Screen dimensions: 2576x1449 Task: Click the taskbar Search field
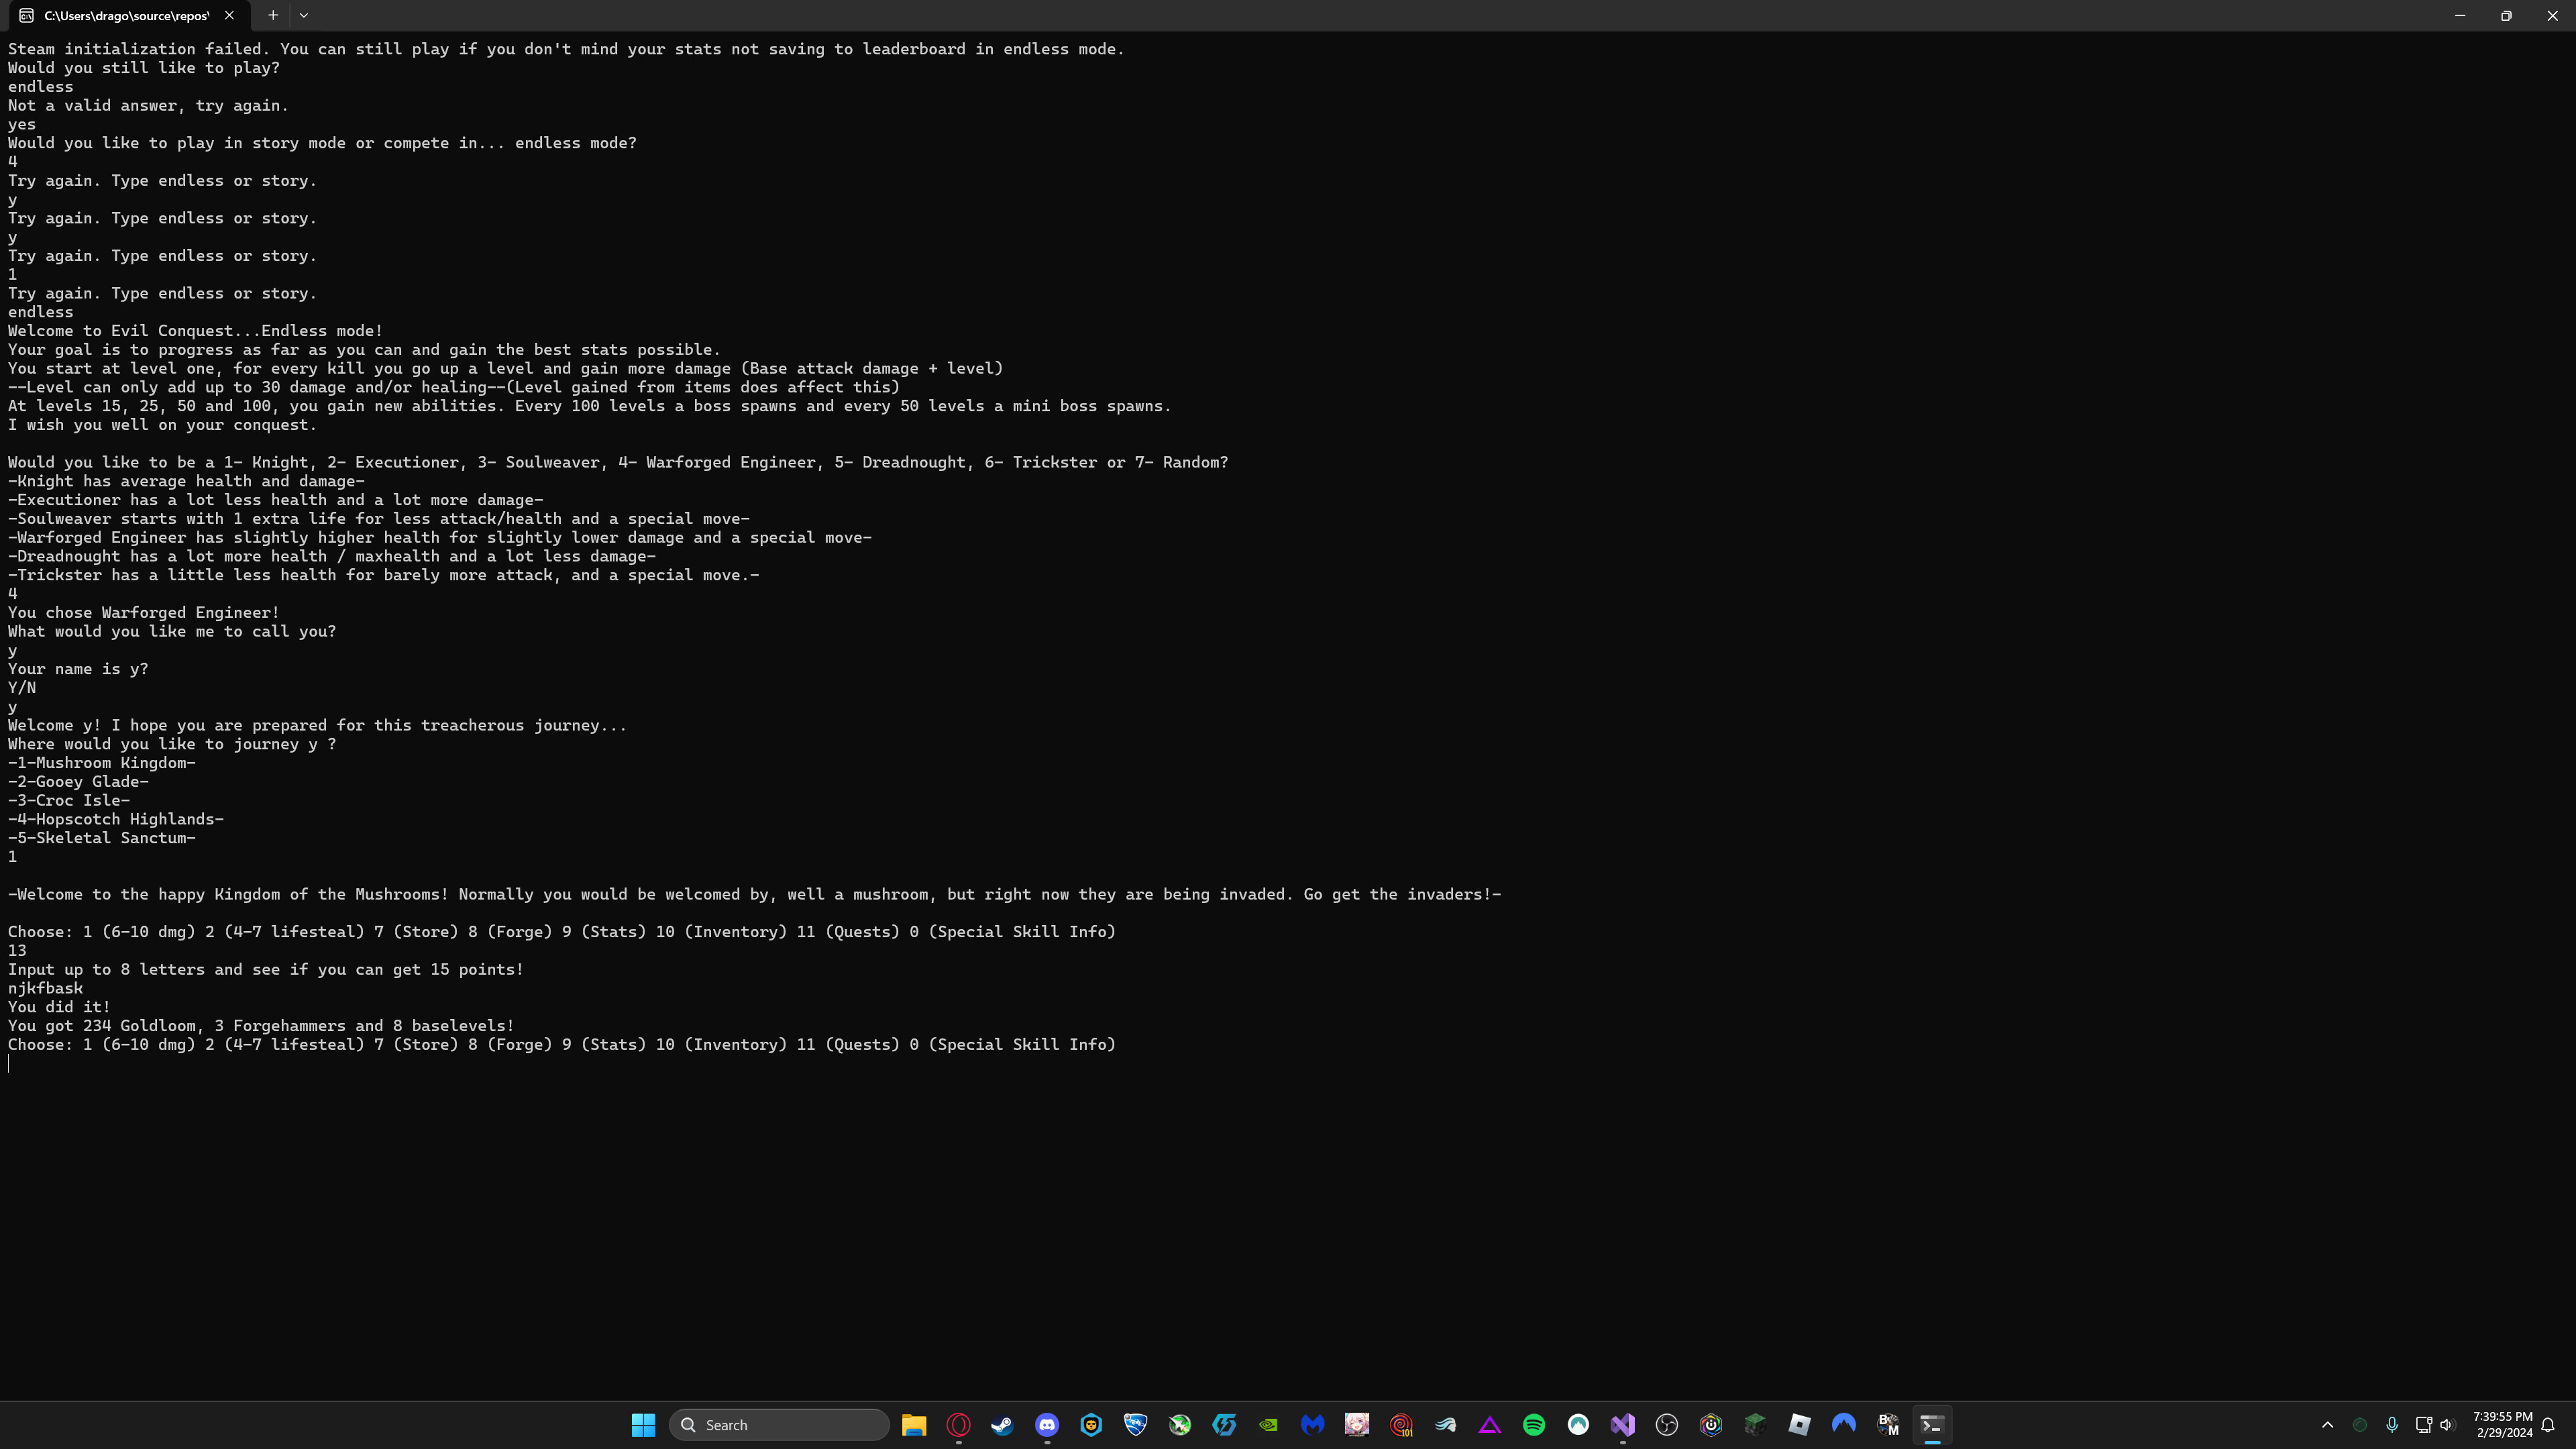[x=780, y=1424]
